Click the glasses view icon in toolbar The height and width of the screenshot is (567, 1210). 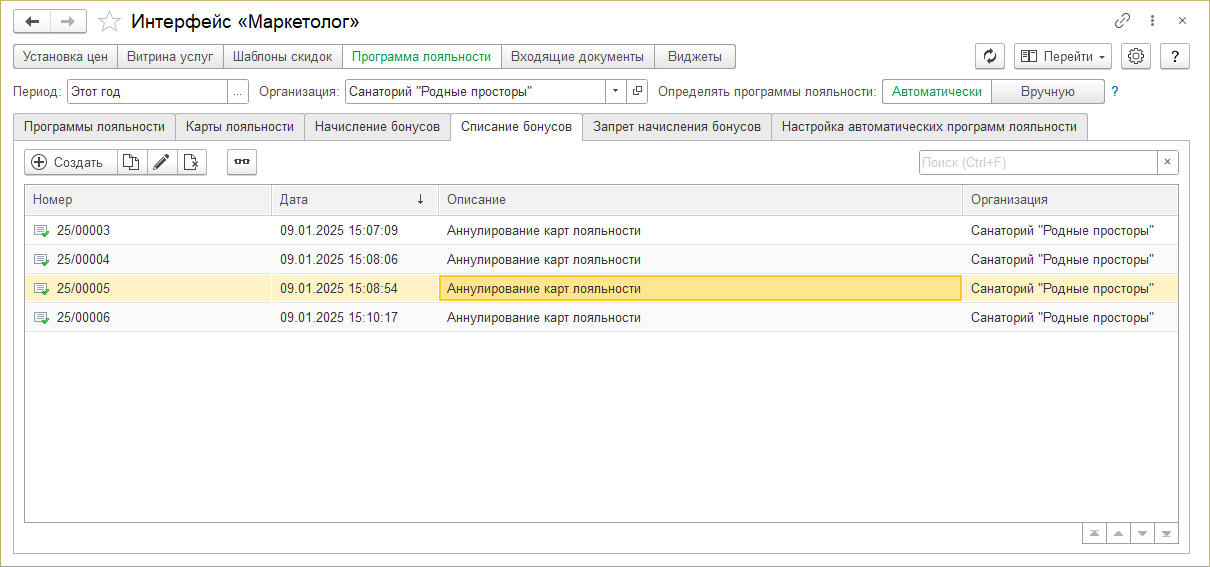[x=242, y=162]
